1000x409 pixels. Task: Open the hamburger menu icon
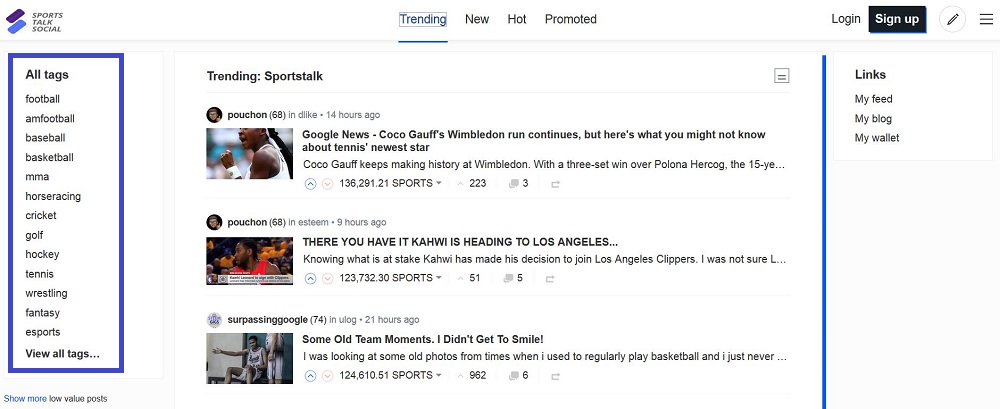(986, 20)
